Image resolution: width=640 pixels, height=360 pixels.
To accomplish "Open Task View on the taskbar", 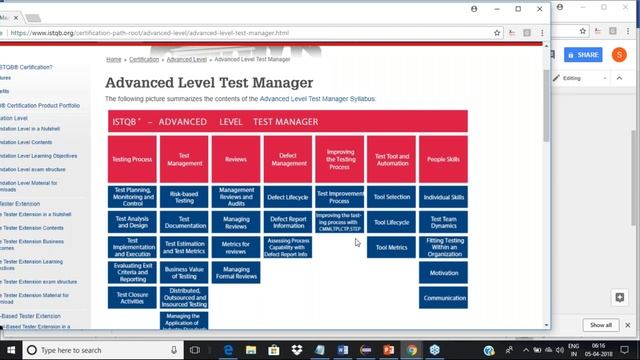I will click(195, 350).
